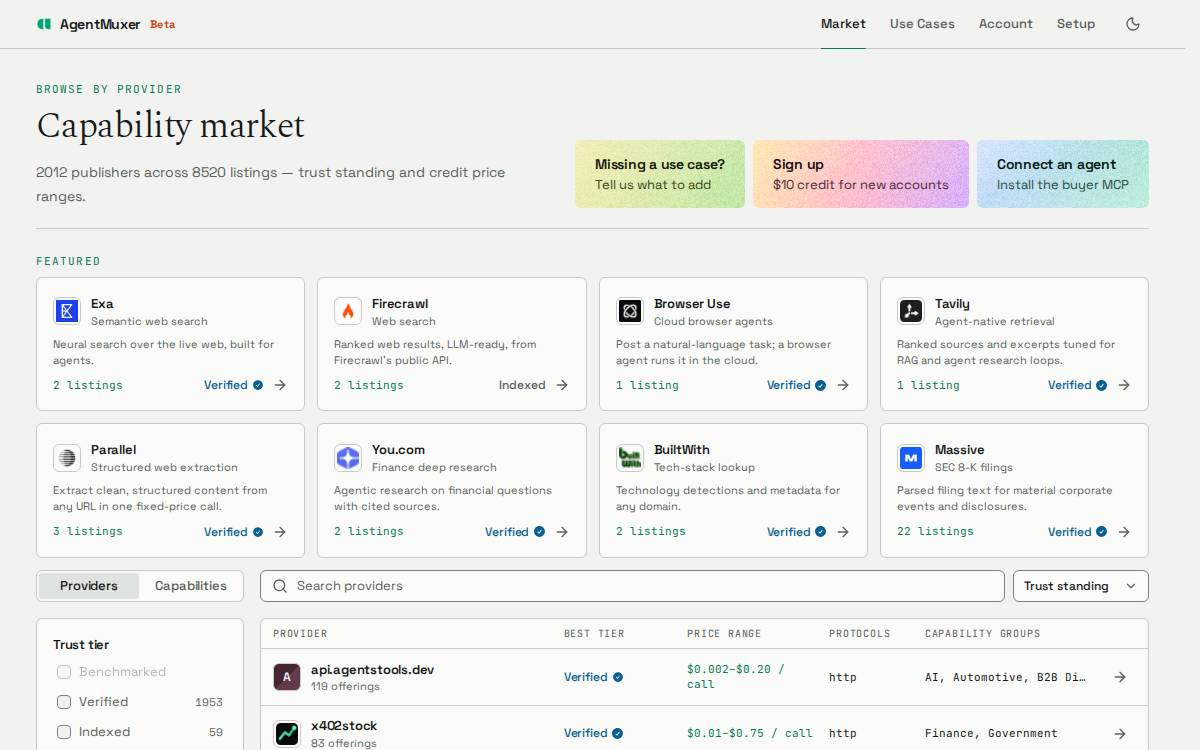The image size is (1200, 750).
Task: Open api.agentstools.dev provider link
Action: tap(372, 669)
